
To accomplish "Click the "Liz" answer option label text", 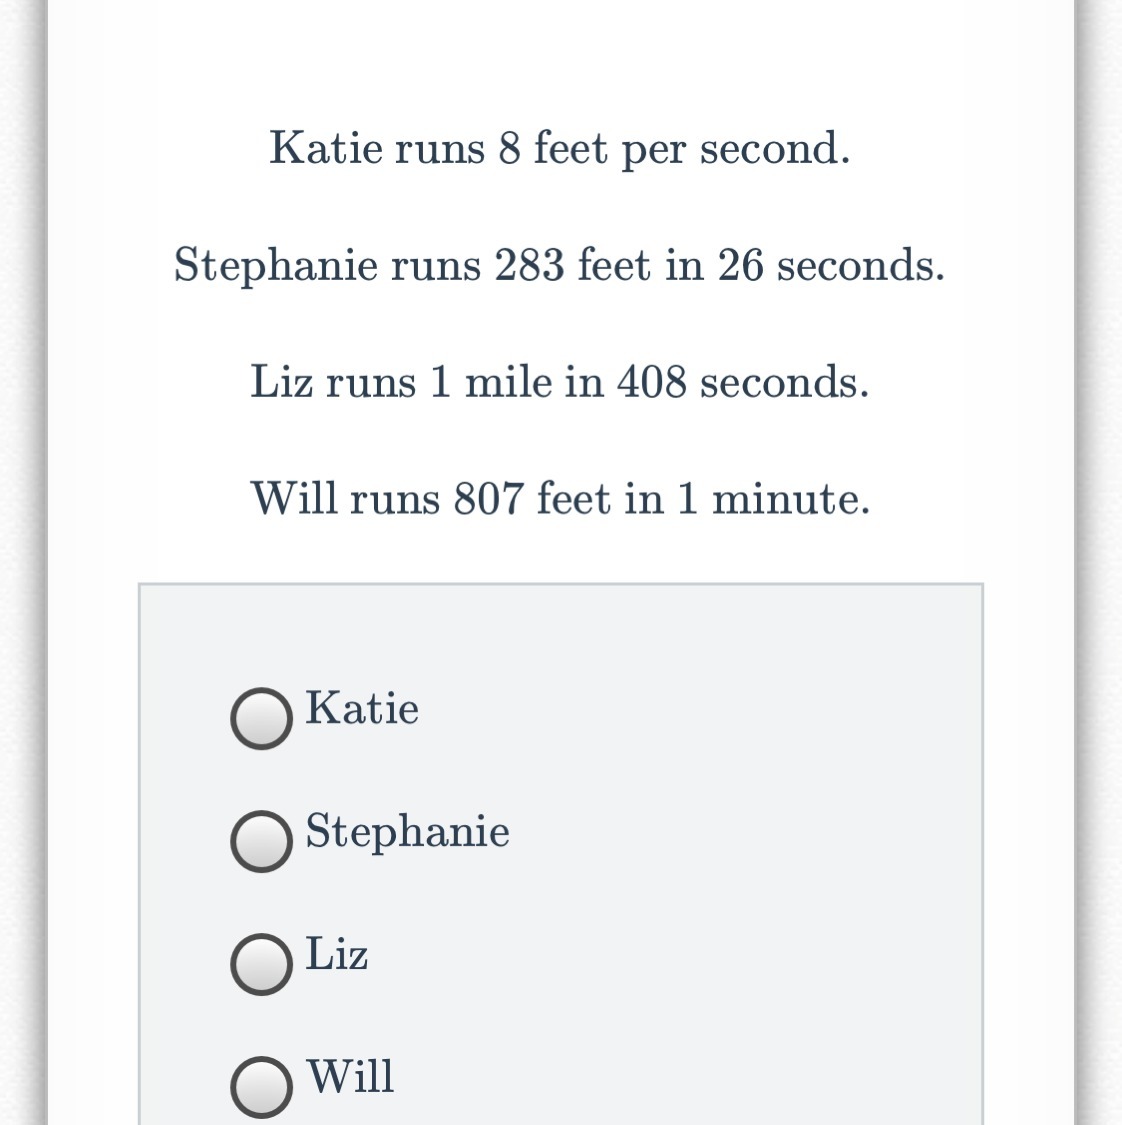I will 337,954.
